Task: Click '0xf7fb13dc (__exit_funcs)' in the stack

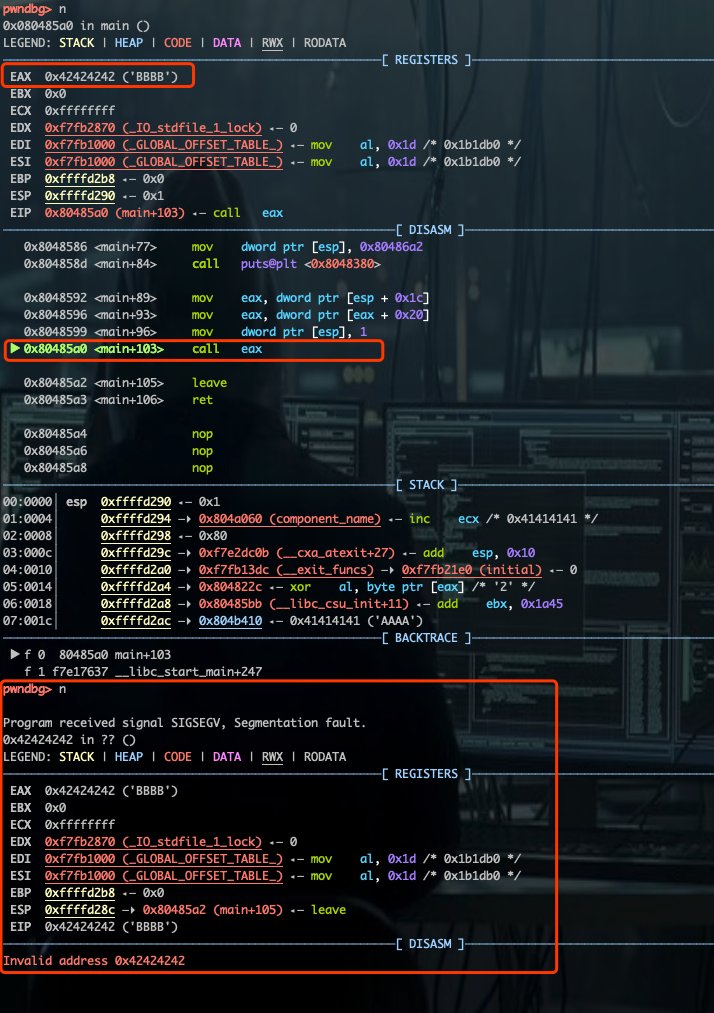Action: (286, 570)
